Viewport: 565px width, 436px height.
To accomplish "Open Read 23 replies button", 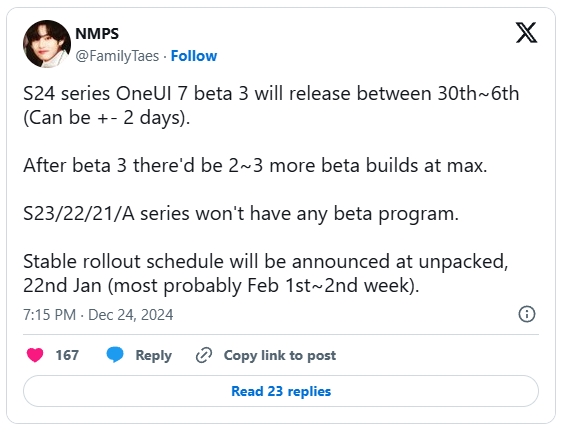I will pyautogui.click(x=281, y=391).
